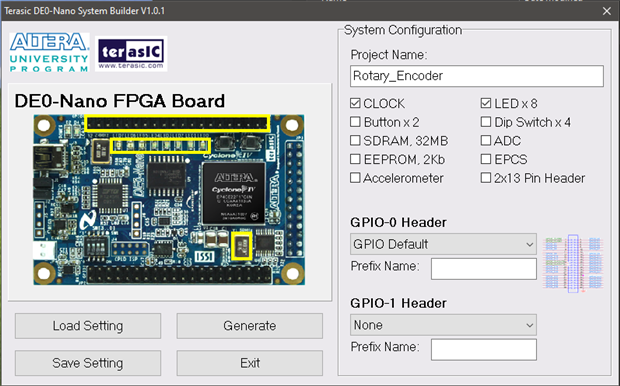Expand the GPIO-1 Header dropdown
620x386 pixels.
pyautogui.click(x=443, y=325)
